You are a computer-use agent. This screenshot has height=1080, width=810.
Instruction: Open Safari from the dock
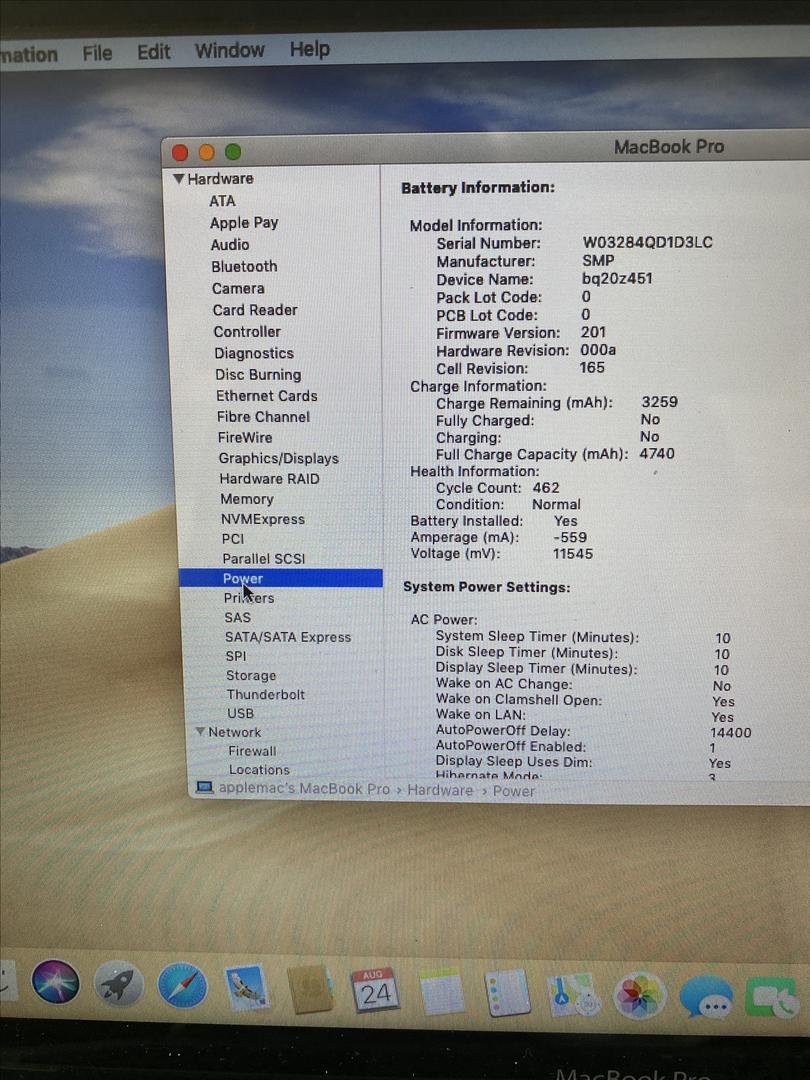point(182,986)
